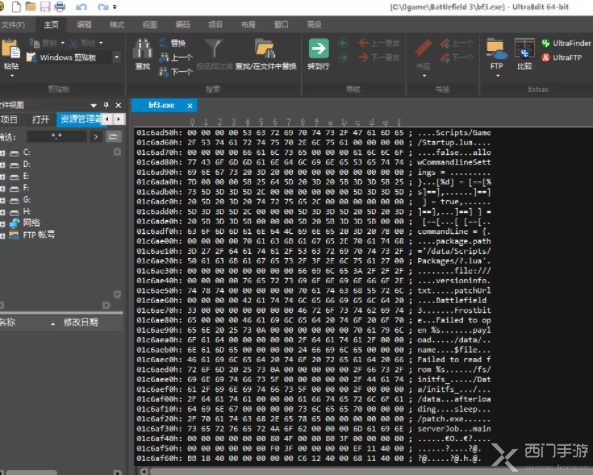This screenshot has height=475, width=593.
Task: Close the bf3.exe file tab
Action: pyautogui.click(x=190, y=106)
